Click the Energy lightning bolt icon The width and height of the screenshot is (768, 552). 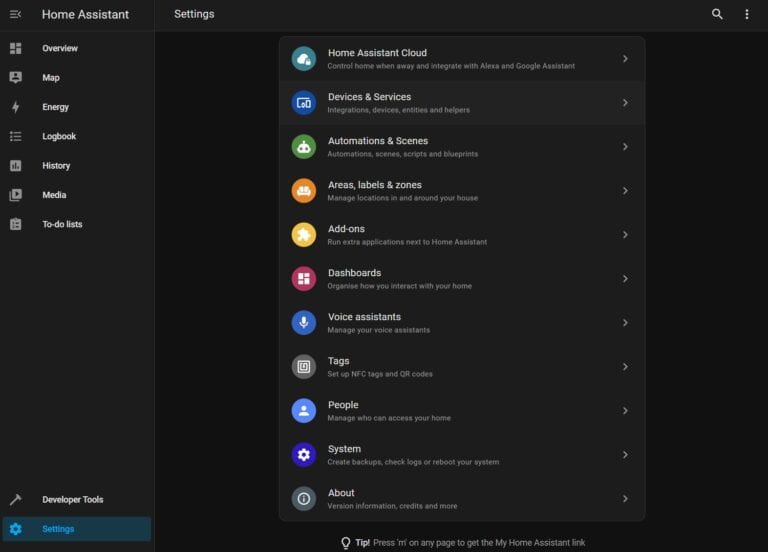(x=16, y=107)
